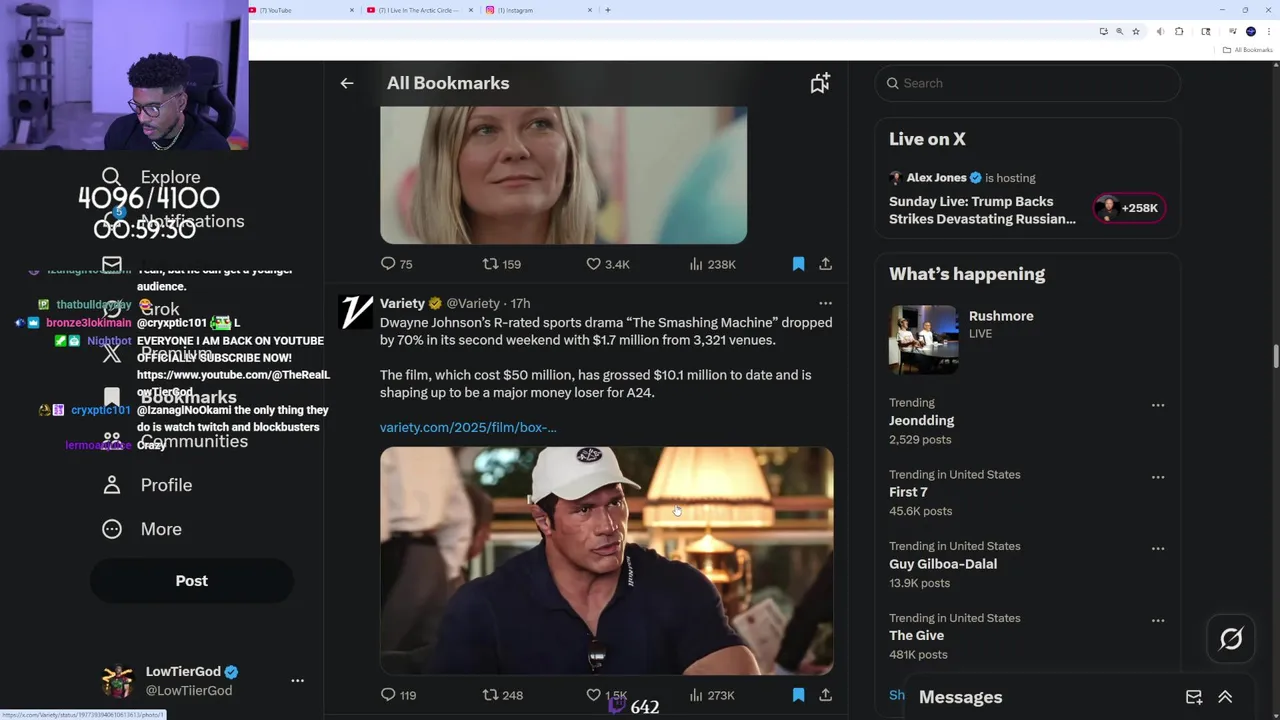Switch to the YouTube browser tab
Viewport: 1280px width, 720px height.
point(300,10)
